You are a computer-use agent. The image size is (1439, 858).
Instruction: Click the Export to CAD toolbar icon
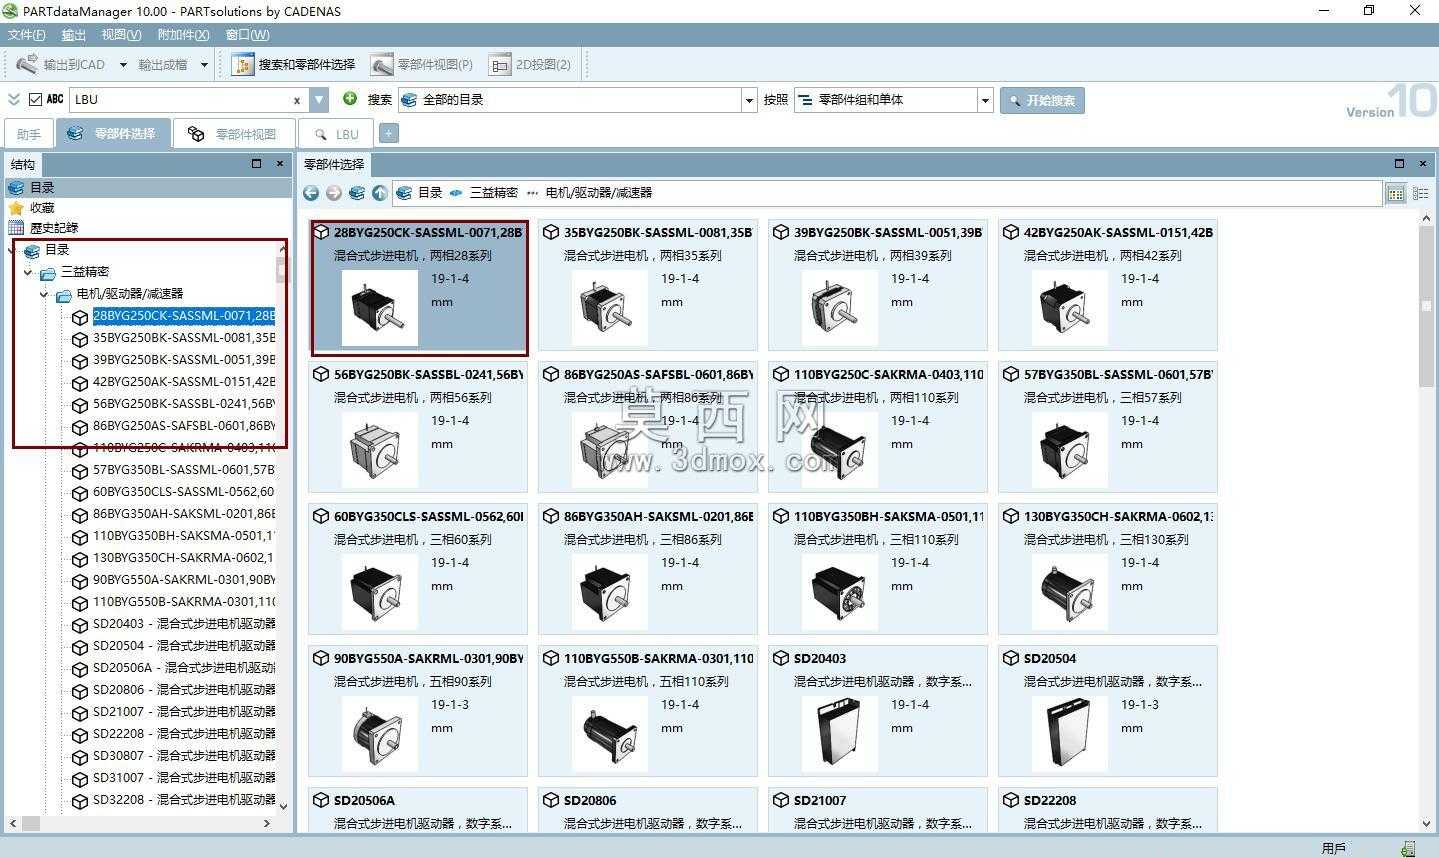click(x=28, y=64)
